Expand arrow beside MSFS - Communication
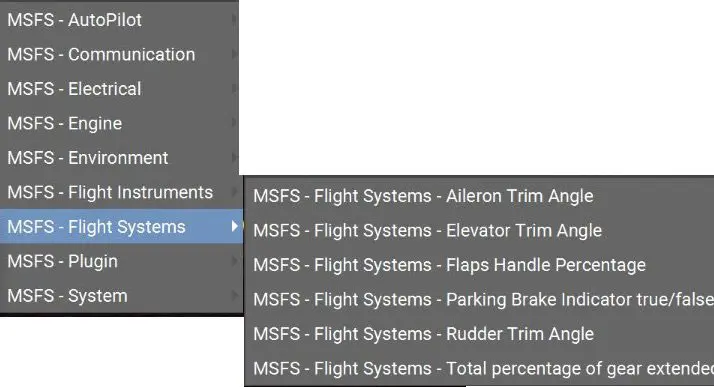The width and height of the screenshot is (714, 387). 234,54
